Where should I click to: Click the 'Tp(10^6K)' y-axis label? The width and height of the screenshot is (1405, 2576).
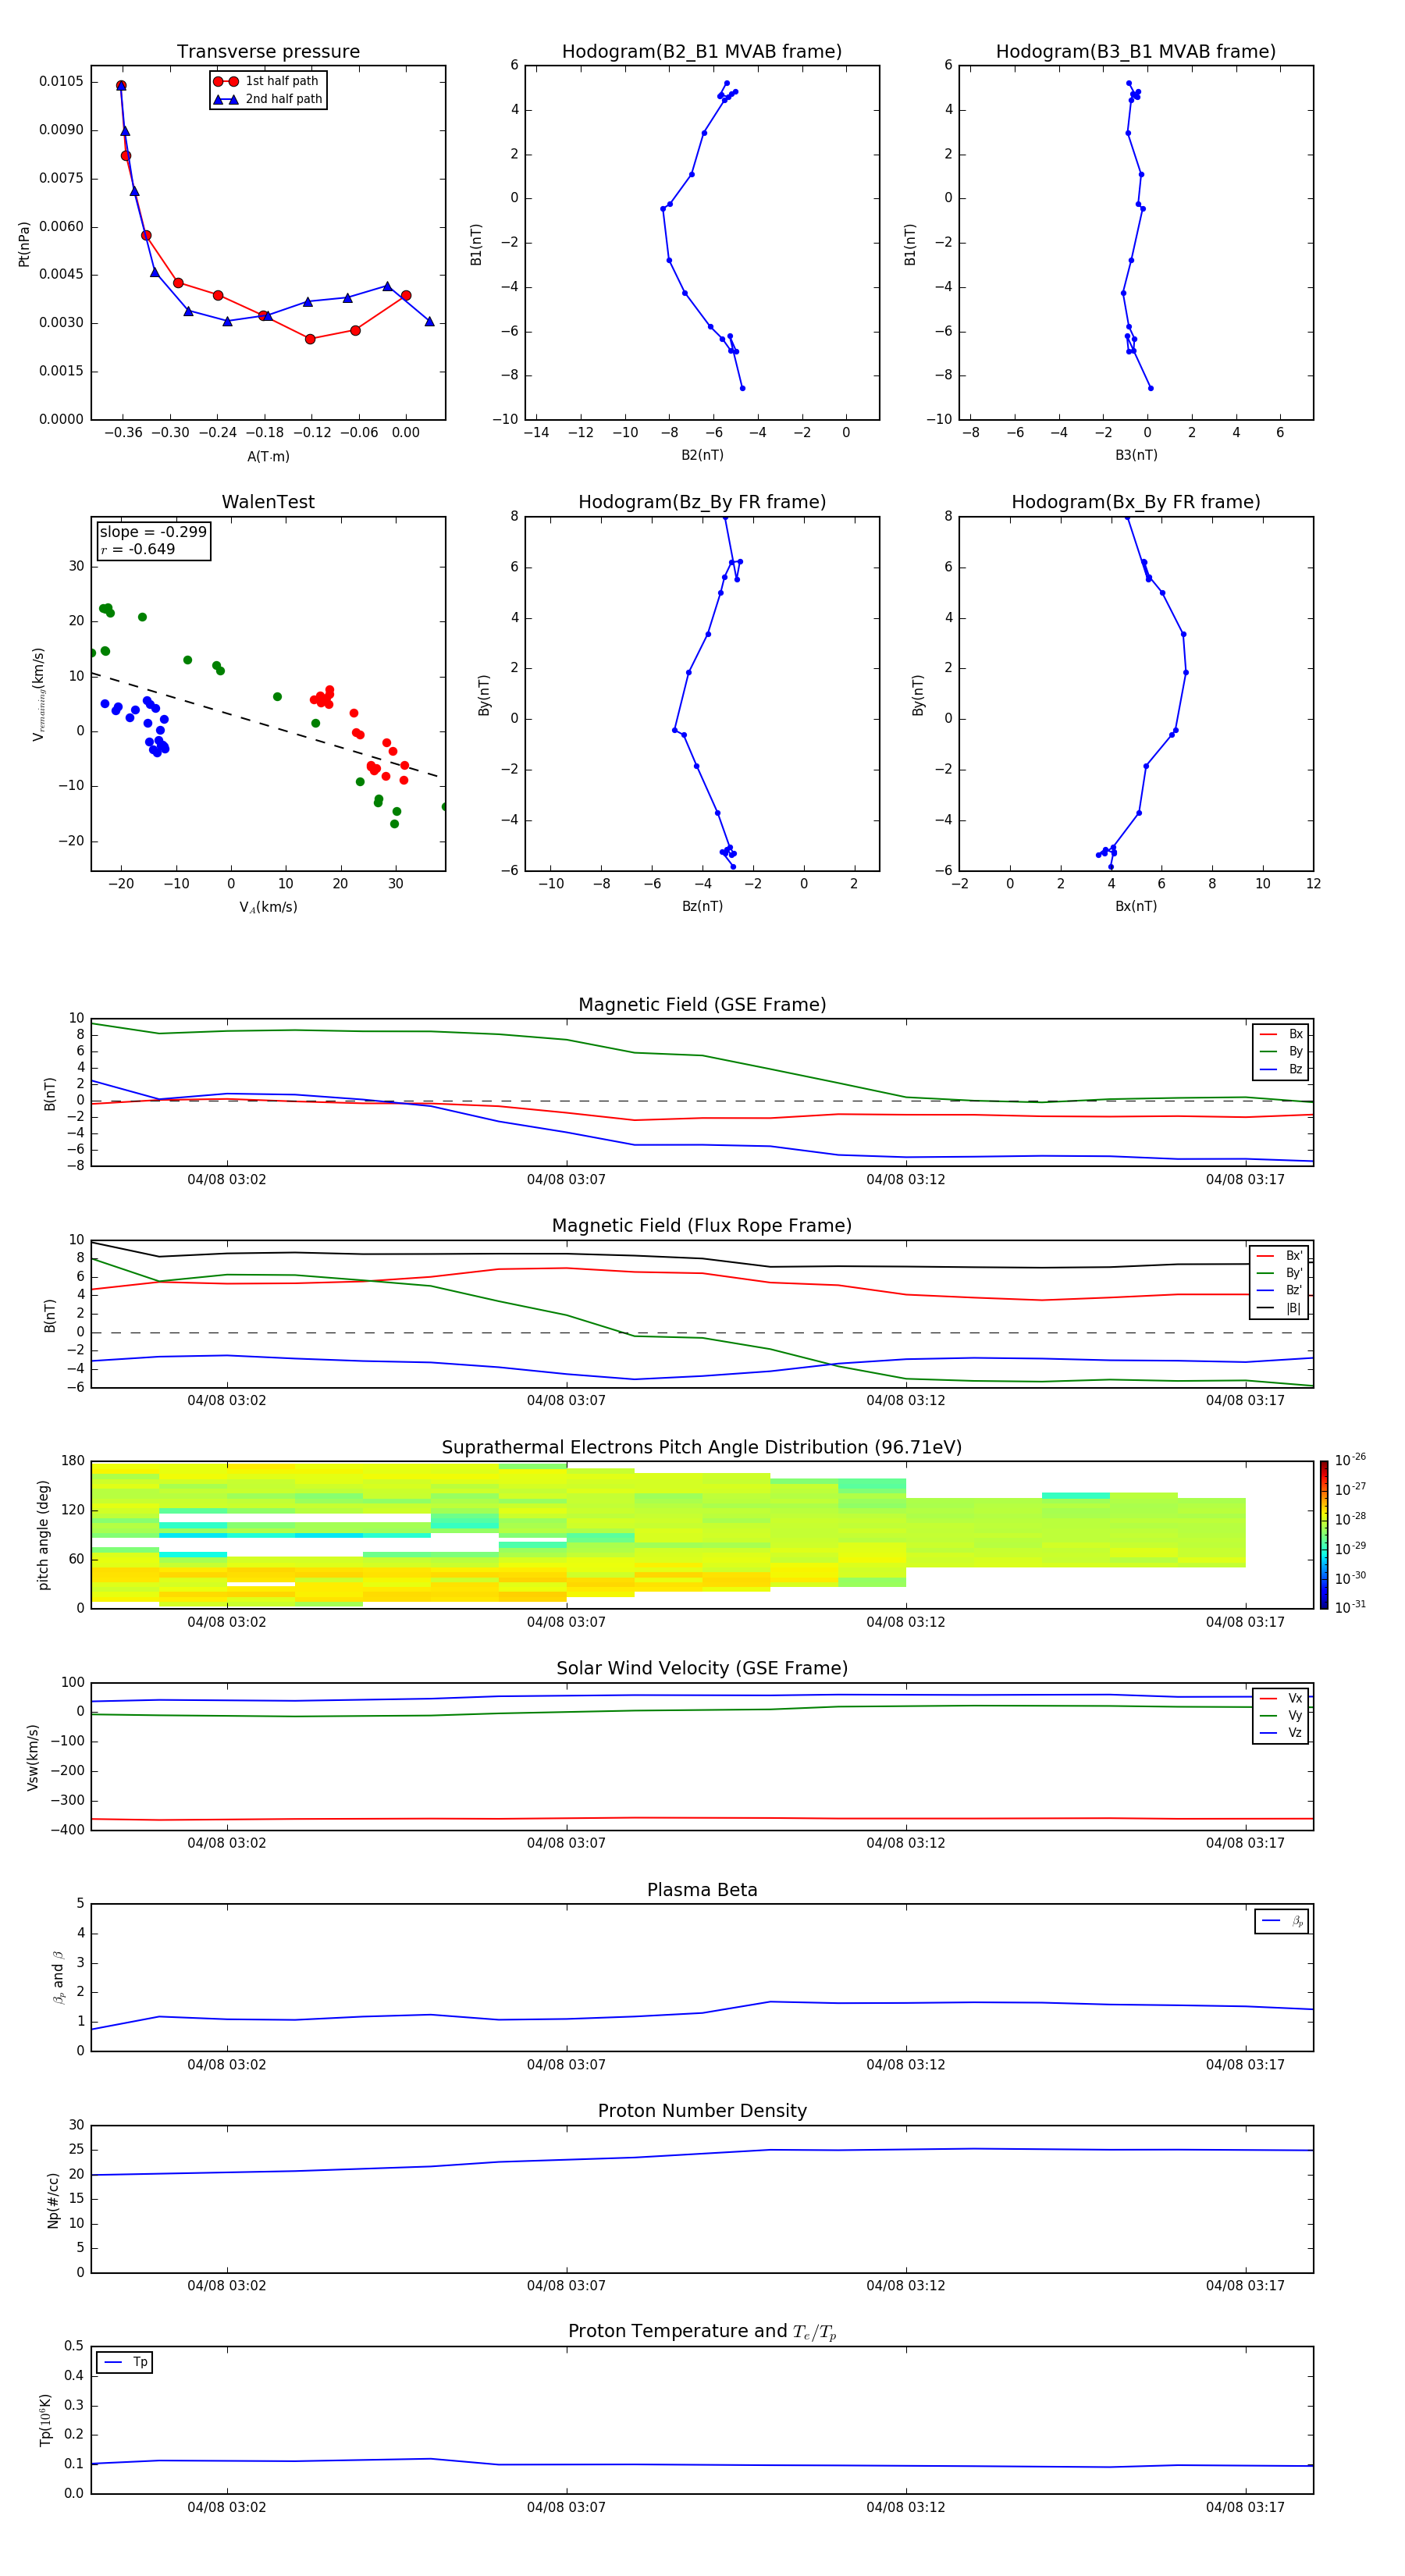tap(45, 2420)
